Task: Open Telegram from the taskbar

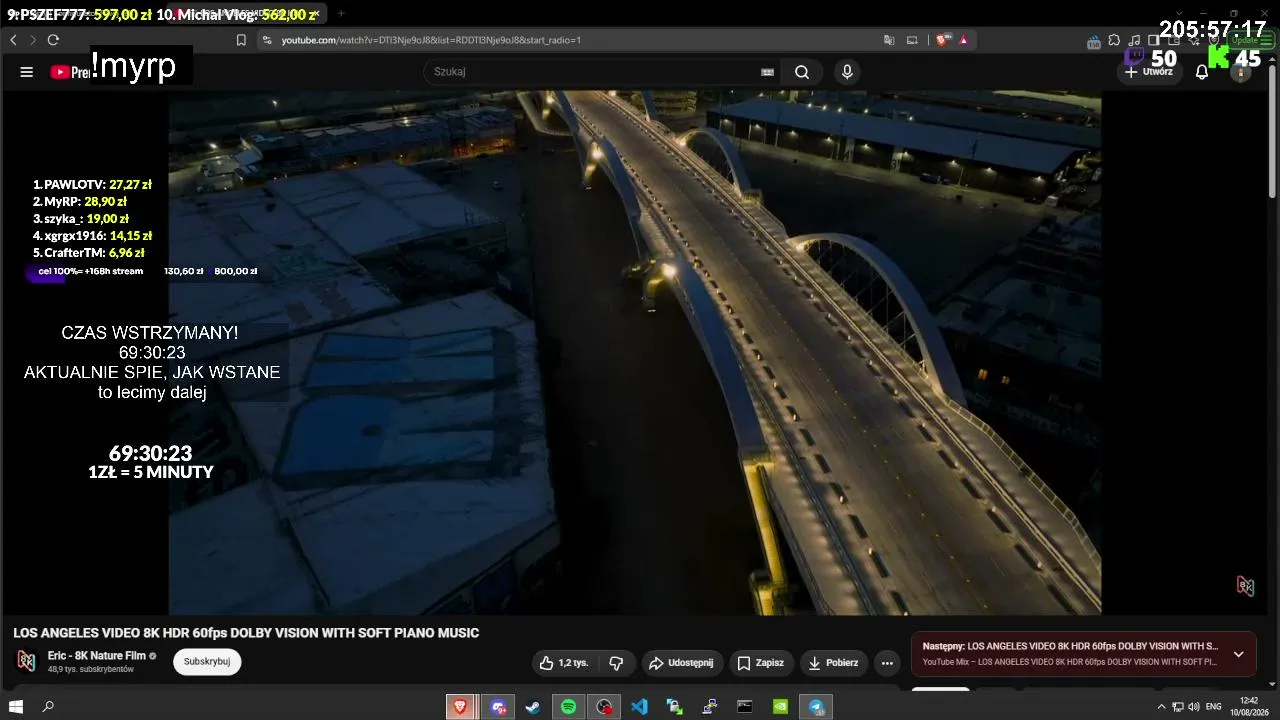Action: pos(816,707)
